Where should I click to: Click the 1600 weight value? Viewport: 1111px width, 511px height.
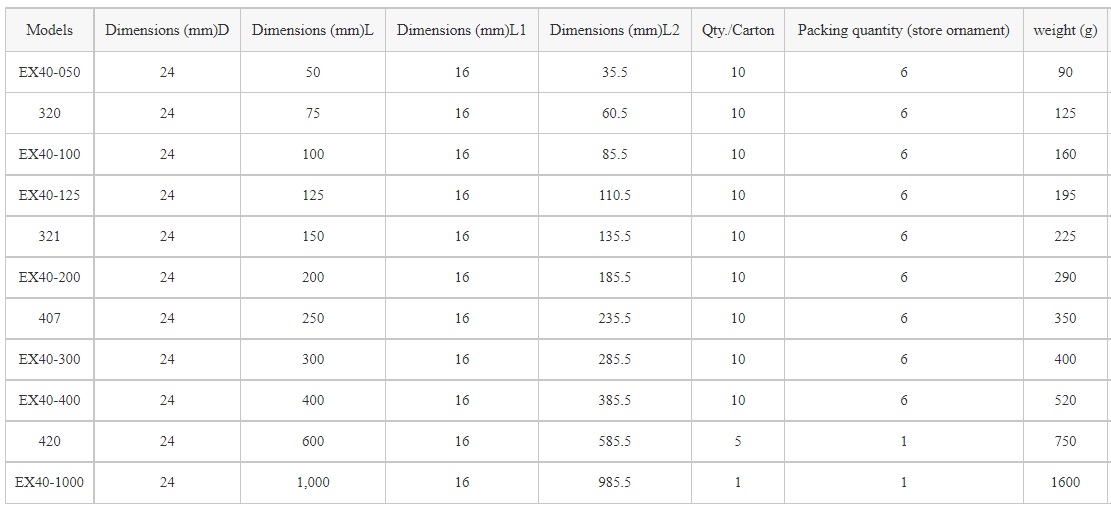(1065, 482)
